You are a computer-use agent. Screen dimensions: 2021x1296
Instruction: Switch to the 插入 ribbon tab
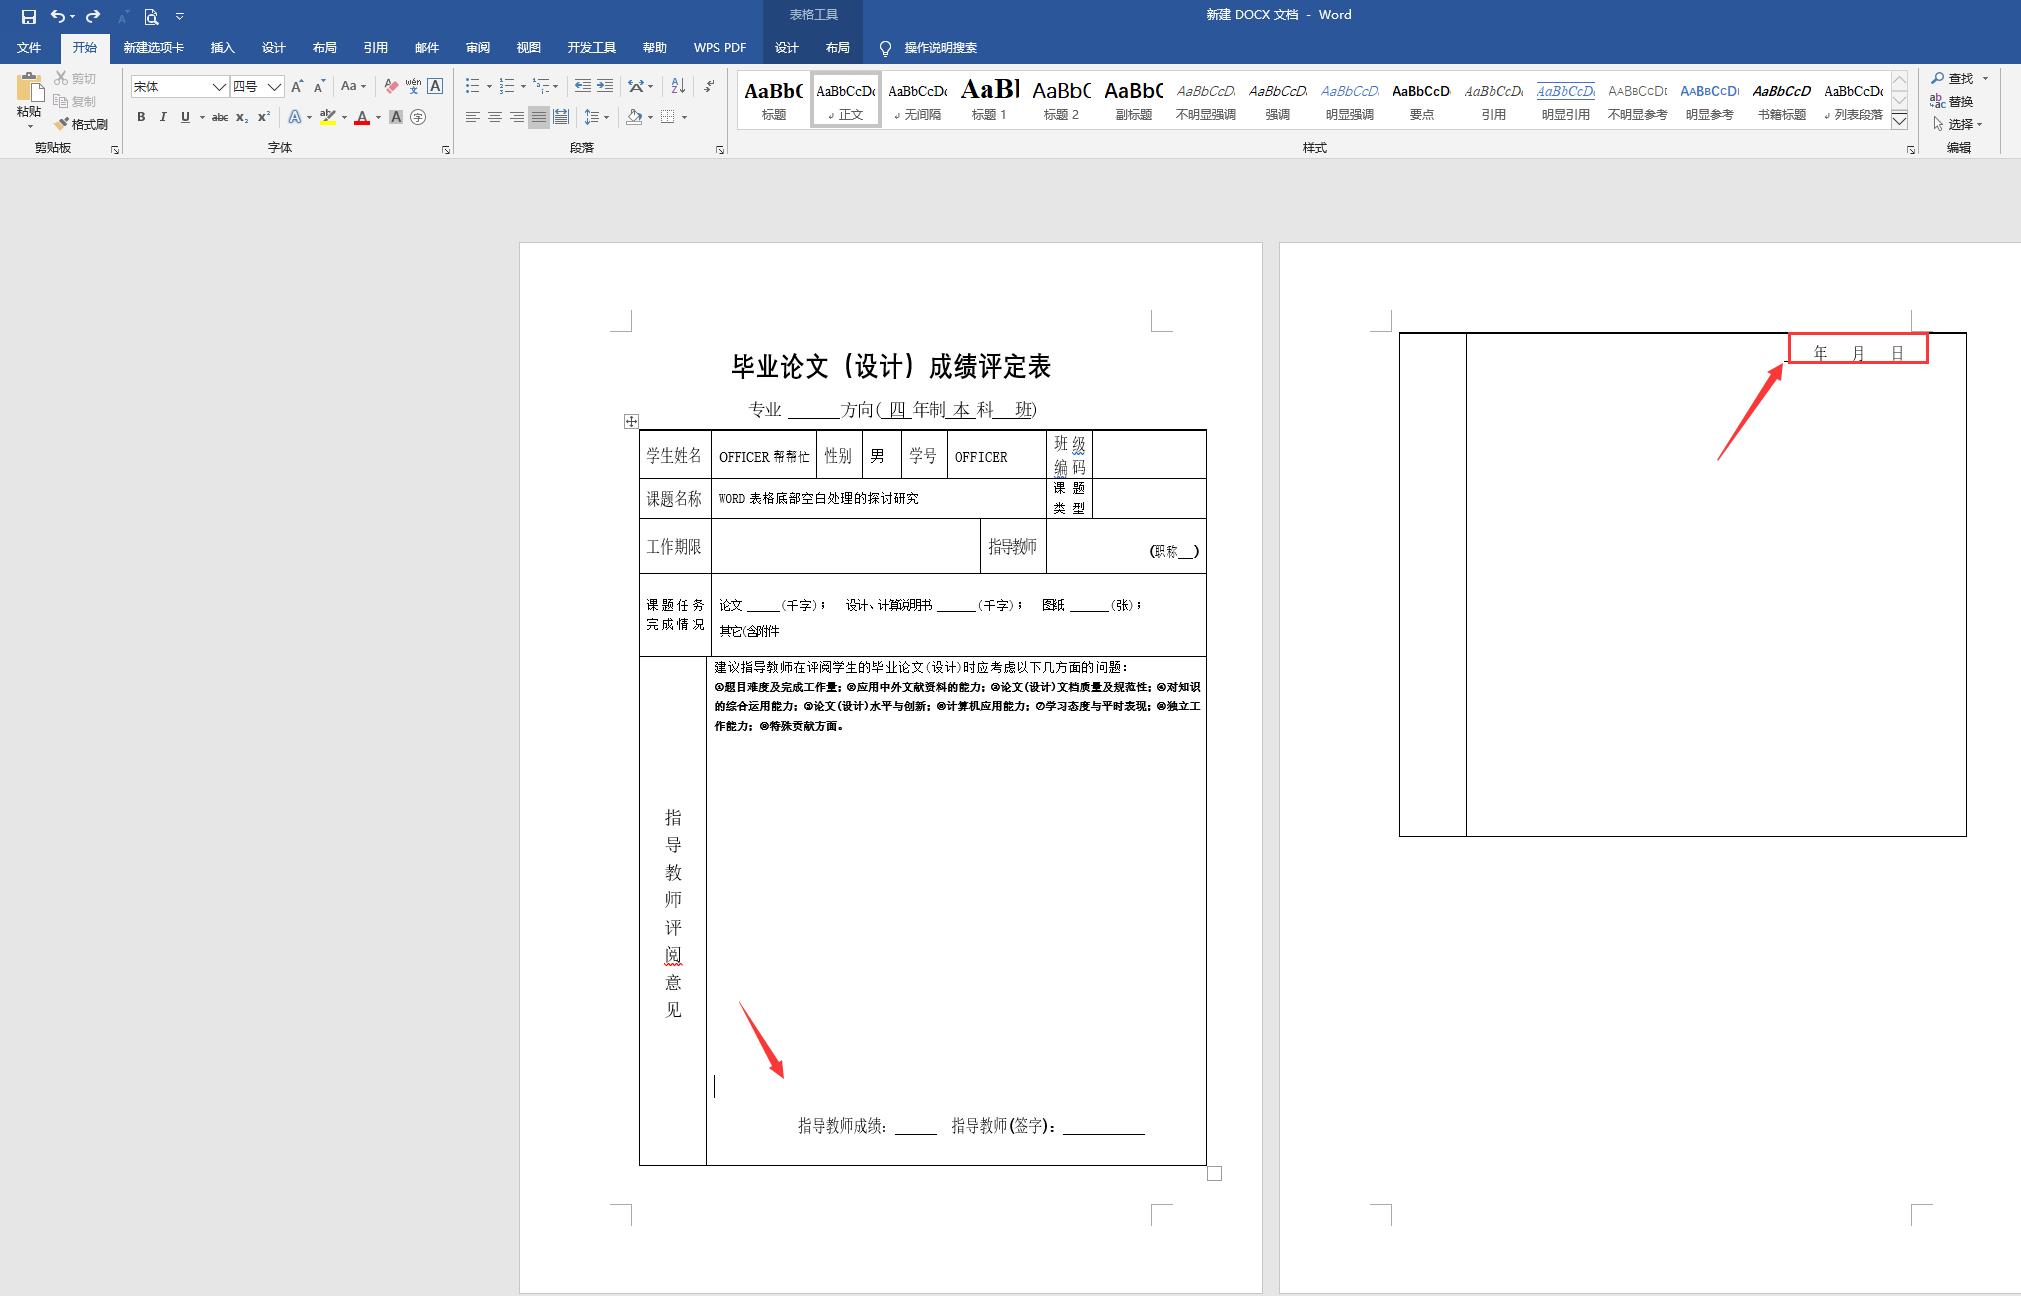(222, 47)
